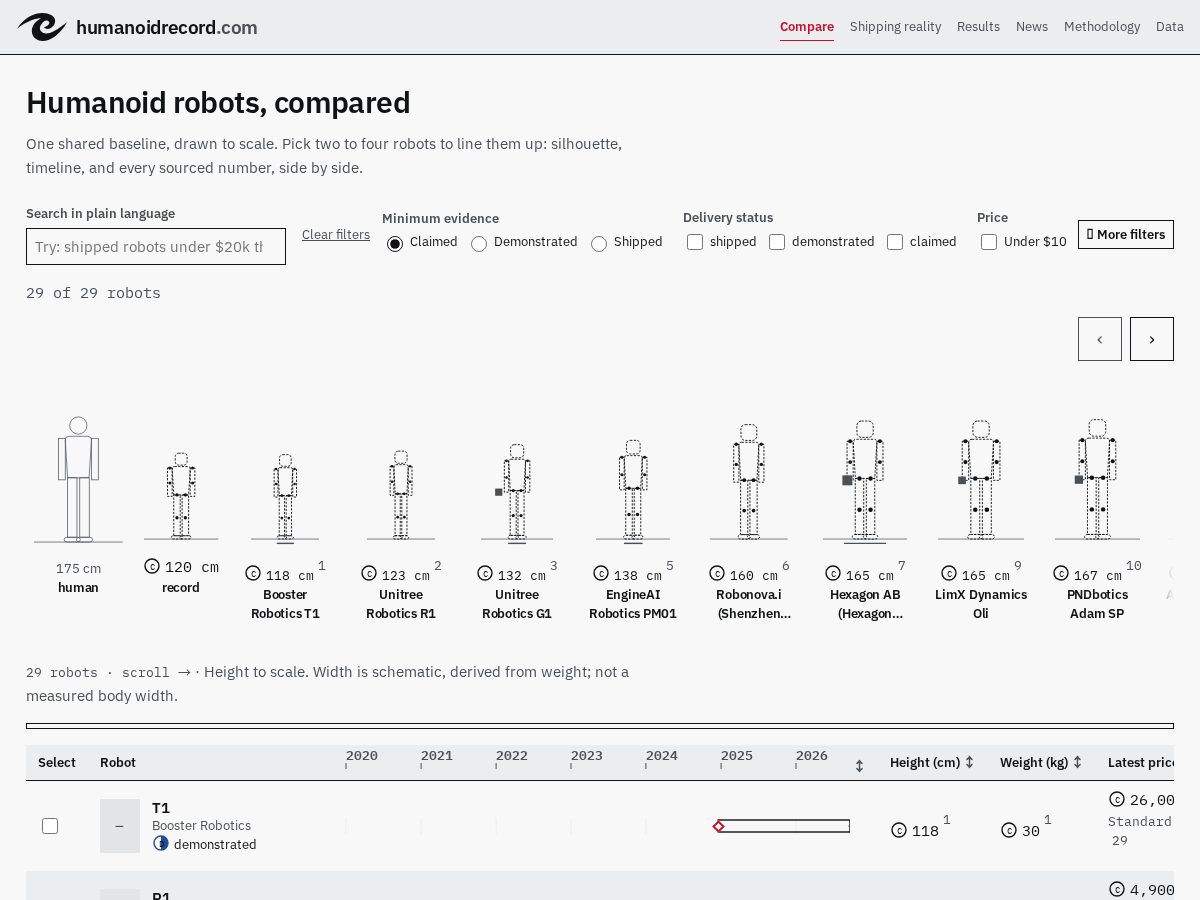Click the horizontal scroll bar above the table

click(600, 726)
